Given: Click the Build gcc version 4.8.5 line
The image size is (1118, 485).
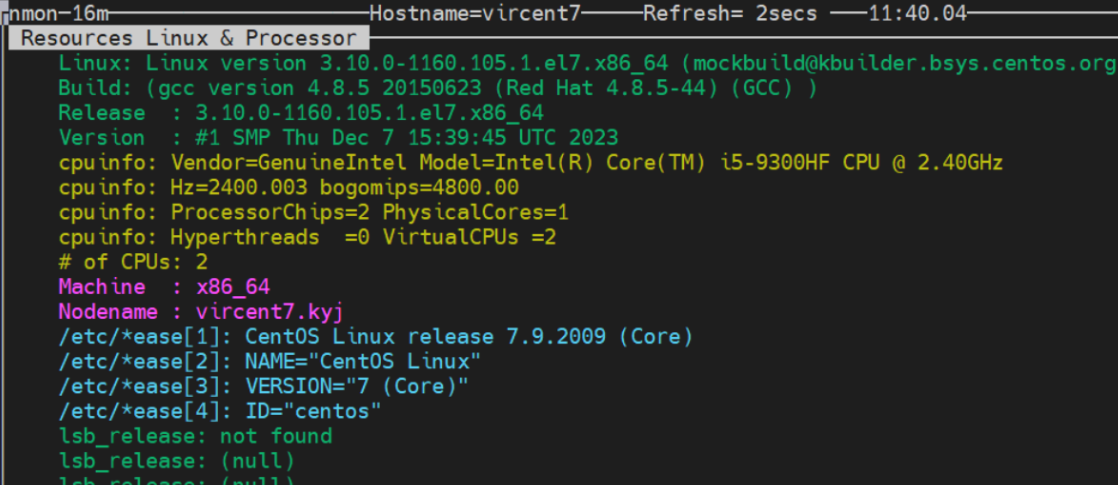Looking at the screenshot, I should pyautogui.click(x=437, y=88).
